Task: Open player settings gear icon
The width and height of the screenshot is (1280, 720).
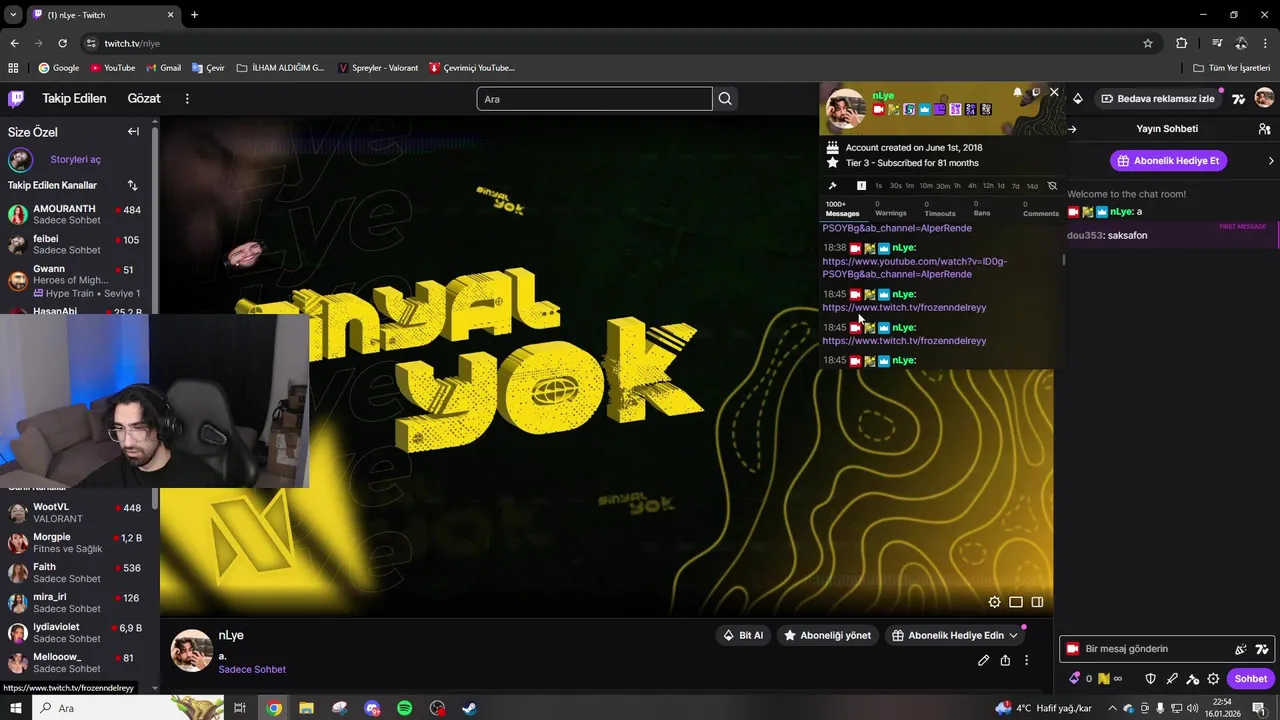Action: click(x=994, y=602)
